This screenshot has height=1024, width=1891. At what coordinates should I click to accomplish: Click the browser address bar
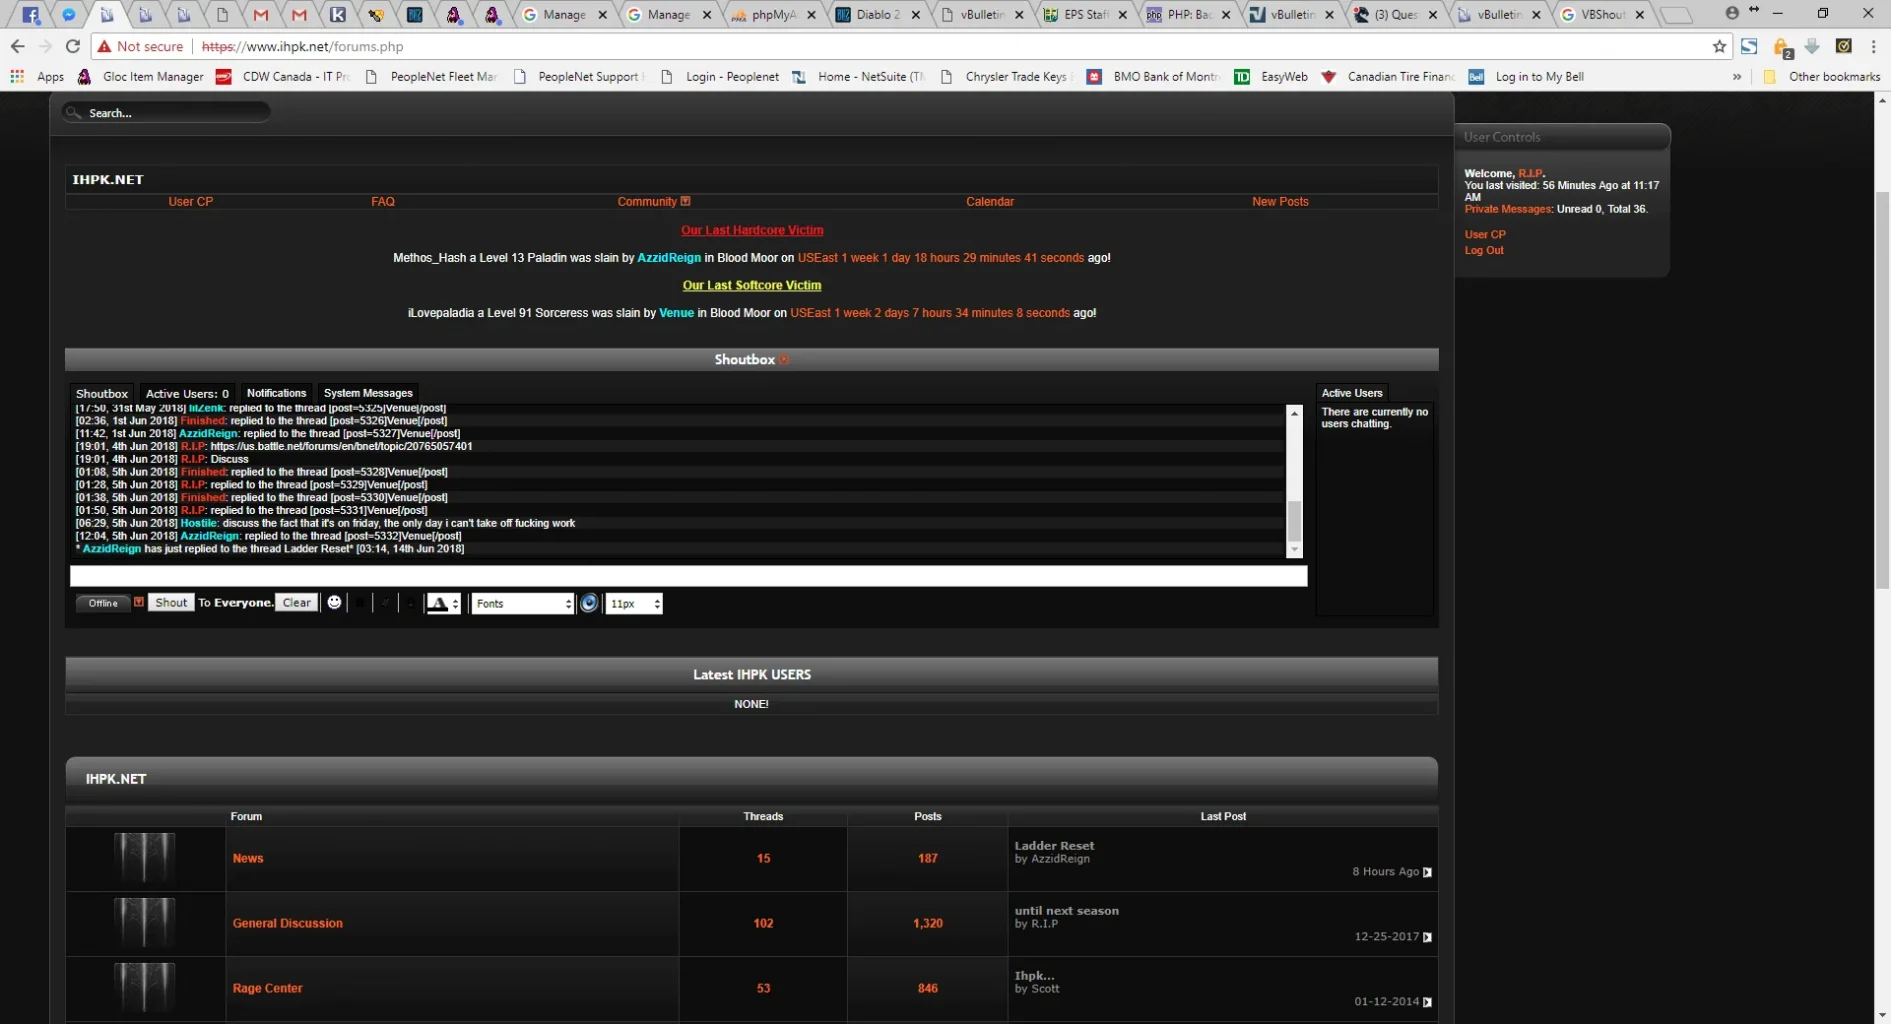click(x=900, y=46)
